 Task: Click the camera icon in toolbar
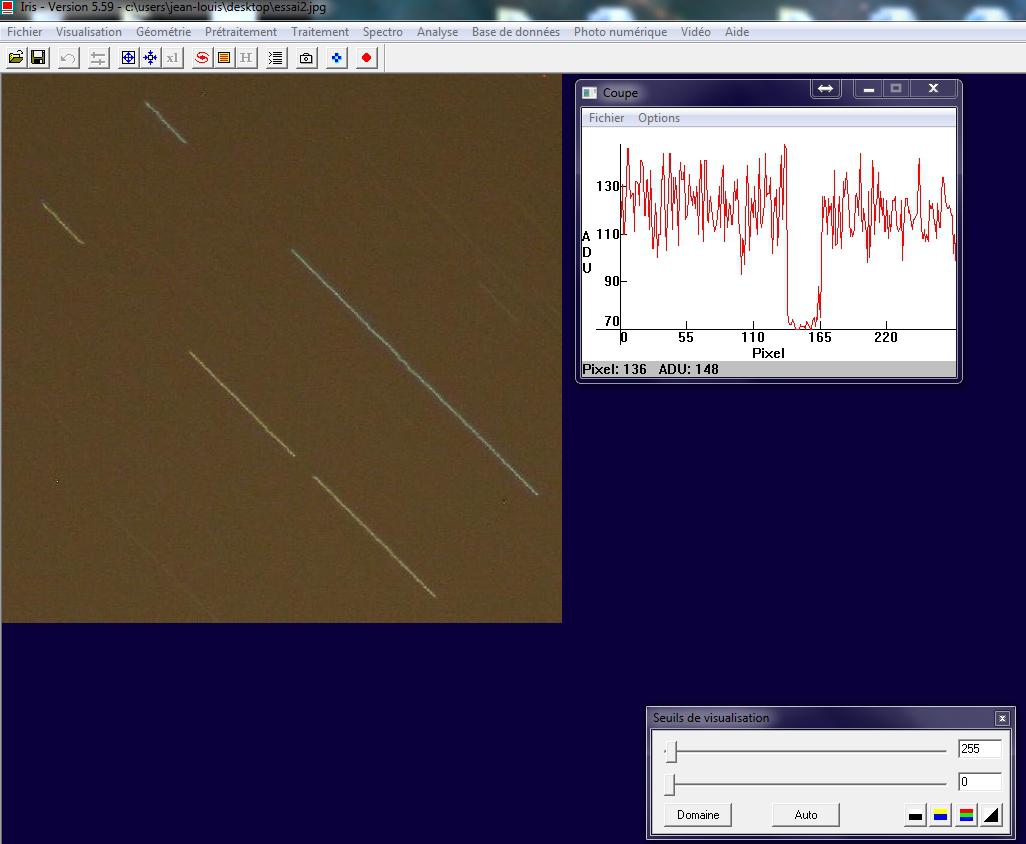[x=306, y=58]
